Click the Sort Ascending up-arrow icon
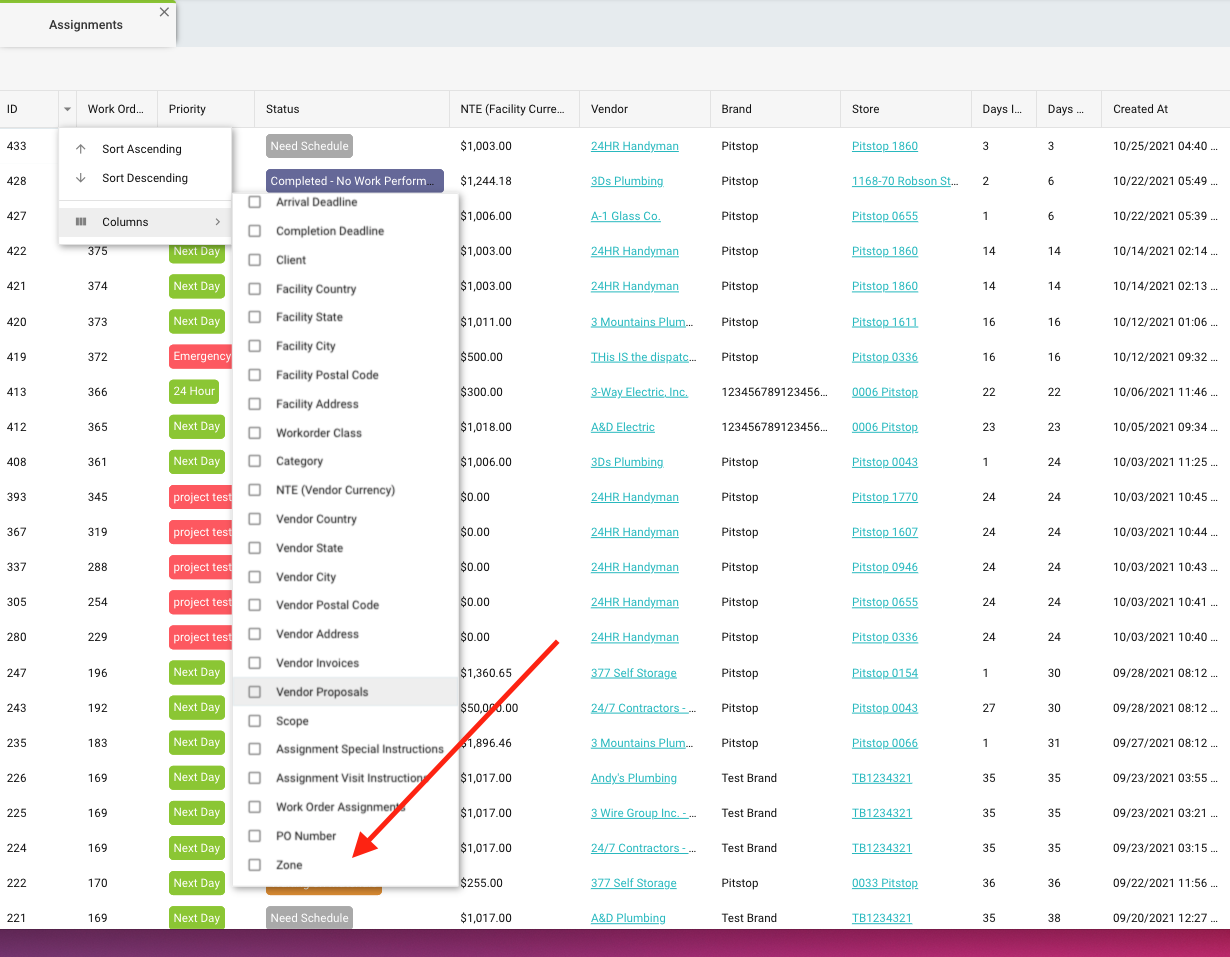The image size is (1230, 957). (81, 149)
